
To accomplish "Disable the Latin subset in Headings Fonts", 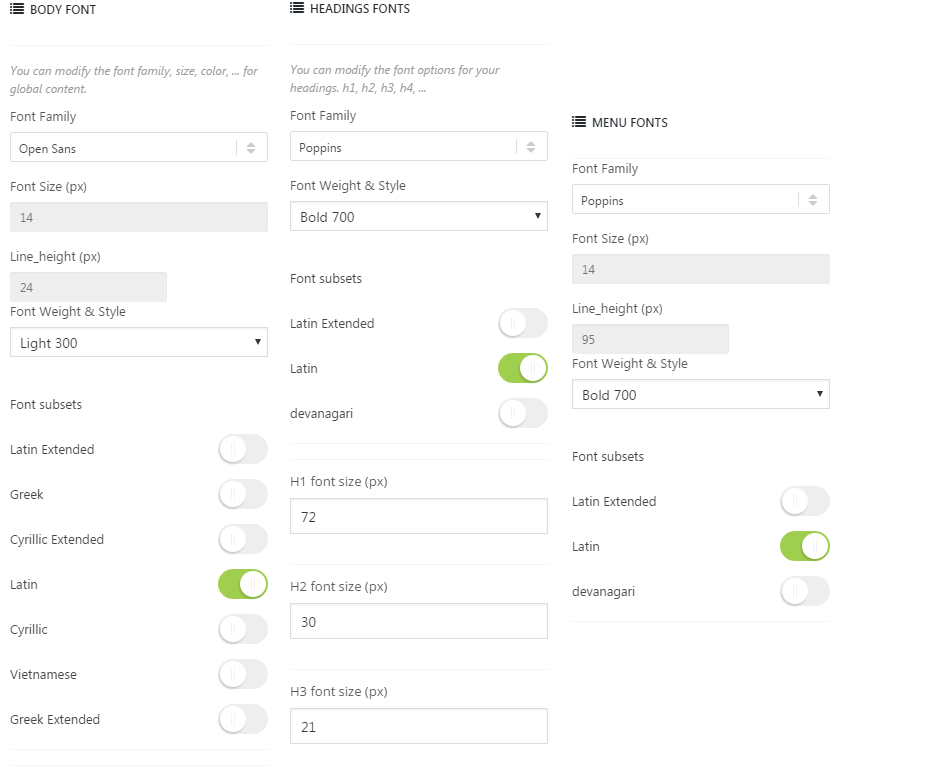I will (x=522, y=368).
